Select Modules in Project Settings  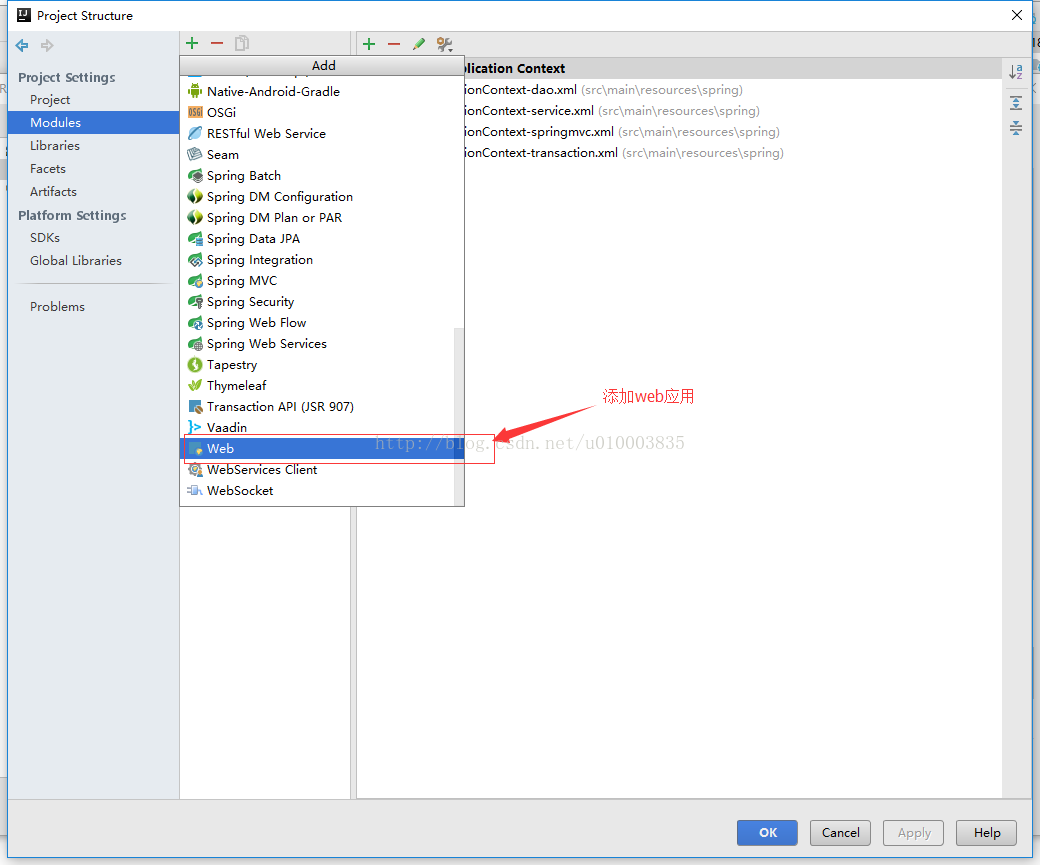click(94, 123)
